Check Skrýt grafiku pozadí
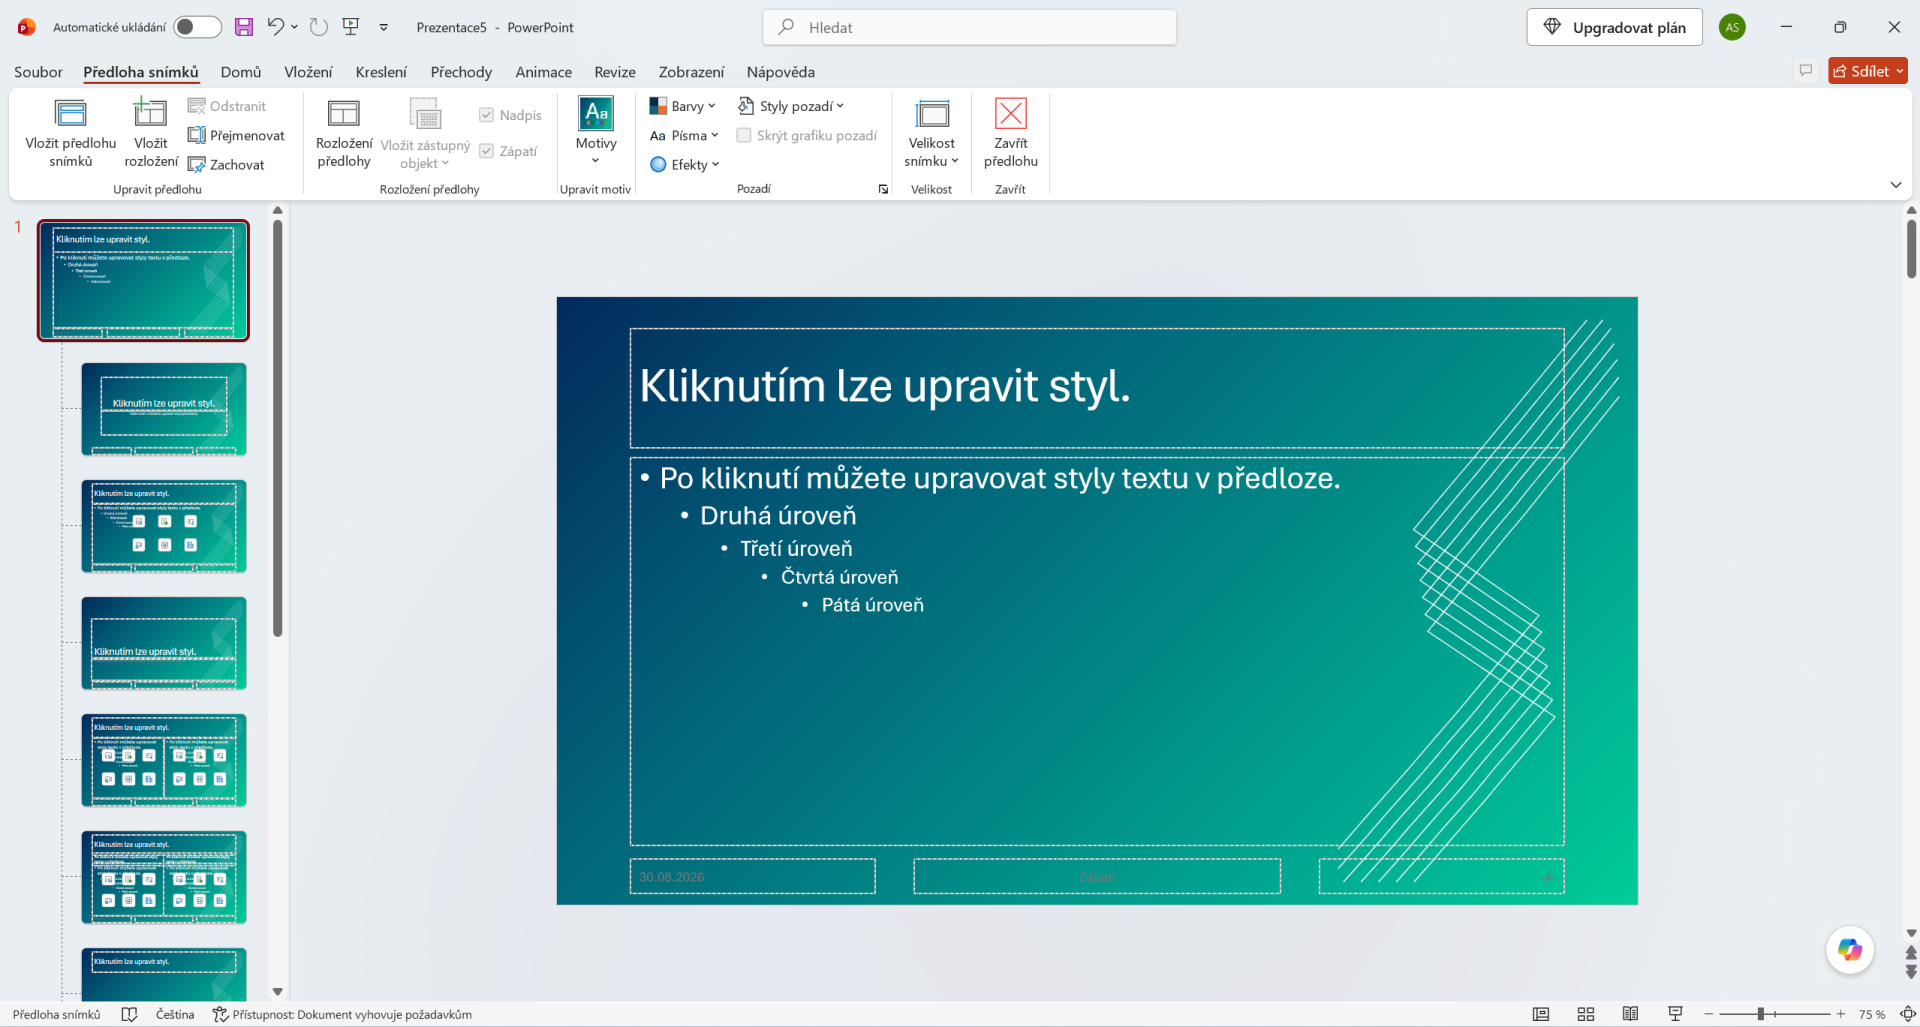Image resolution: width=1920 pixels, height=1027 pixels. click(744, 135)
